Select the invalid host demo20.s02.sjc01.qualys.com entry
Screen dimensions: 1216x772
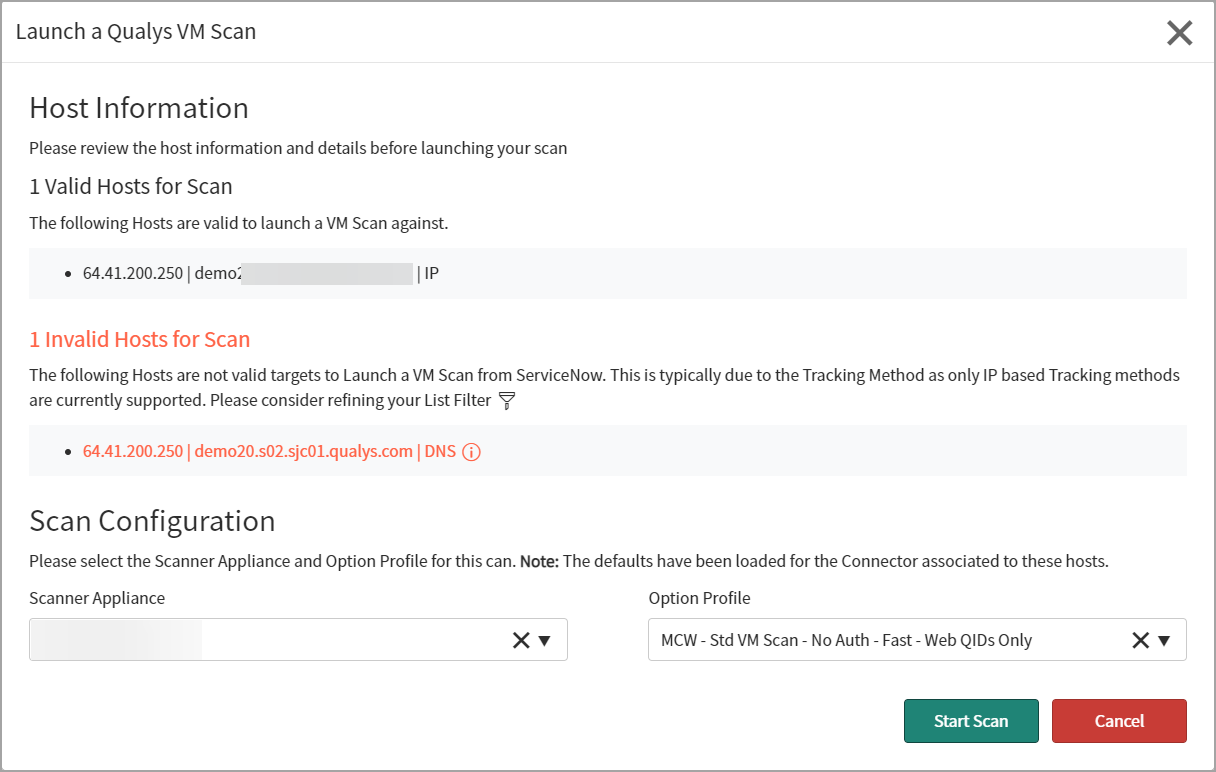point(269,451)
